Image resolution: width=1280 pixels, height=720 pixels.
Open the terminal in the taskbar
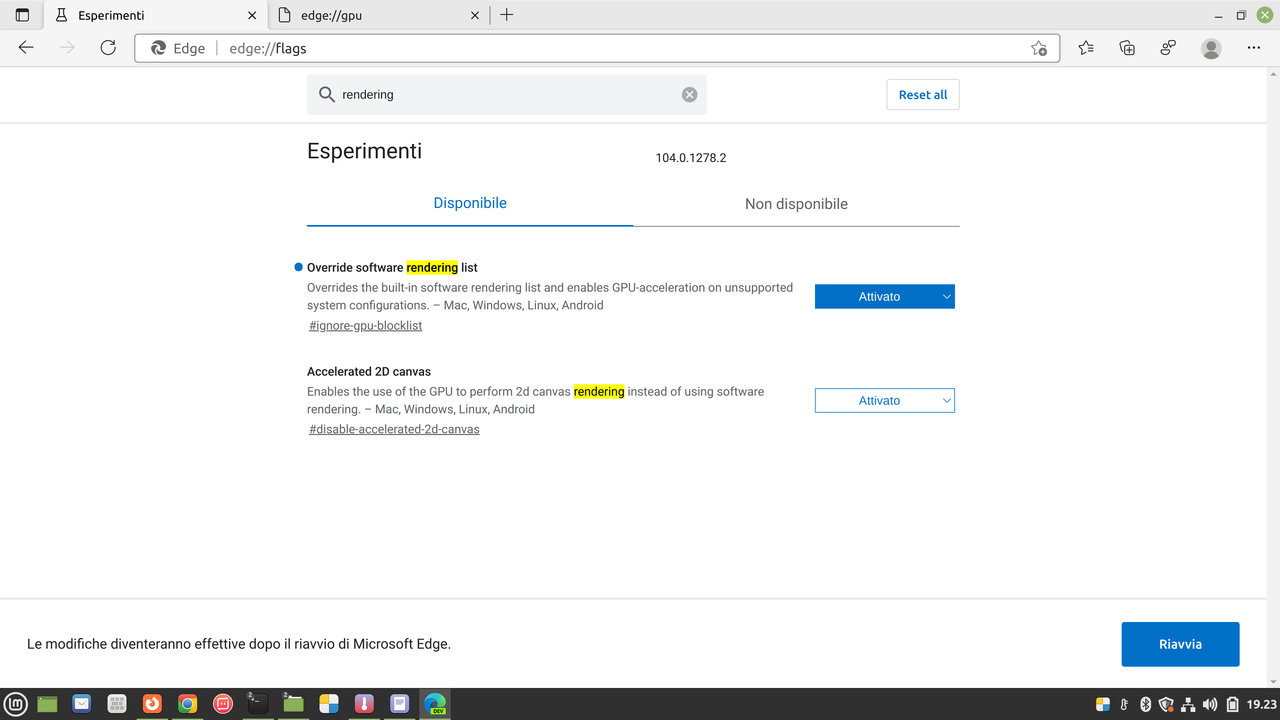click(257, 704)
